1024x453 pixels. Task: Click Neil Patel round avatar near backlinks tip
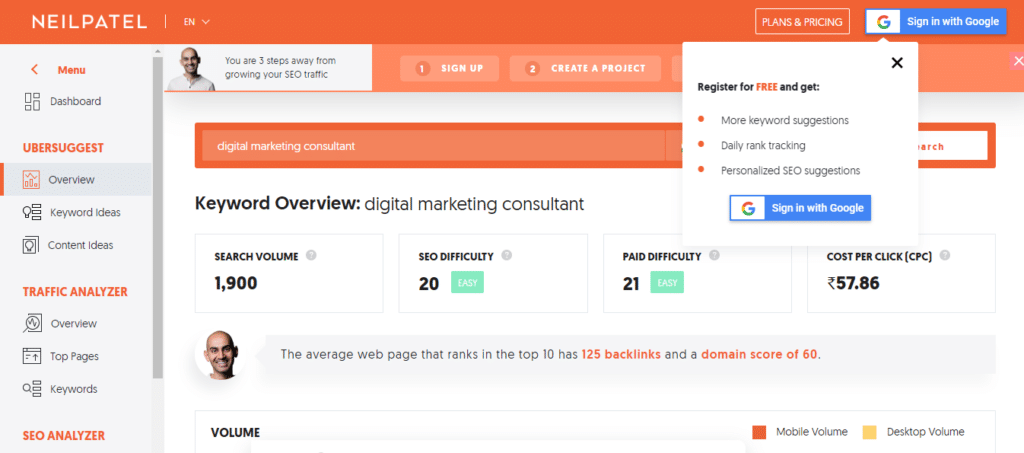click(x=221, y=354)
